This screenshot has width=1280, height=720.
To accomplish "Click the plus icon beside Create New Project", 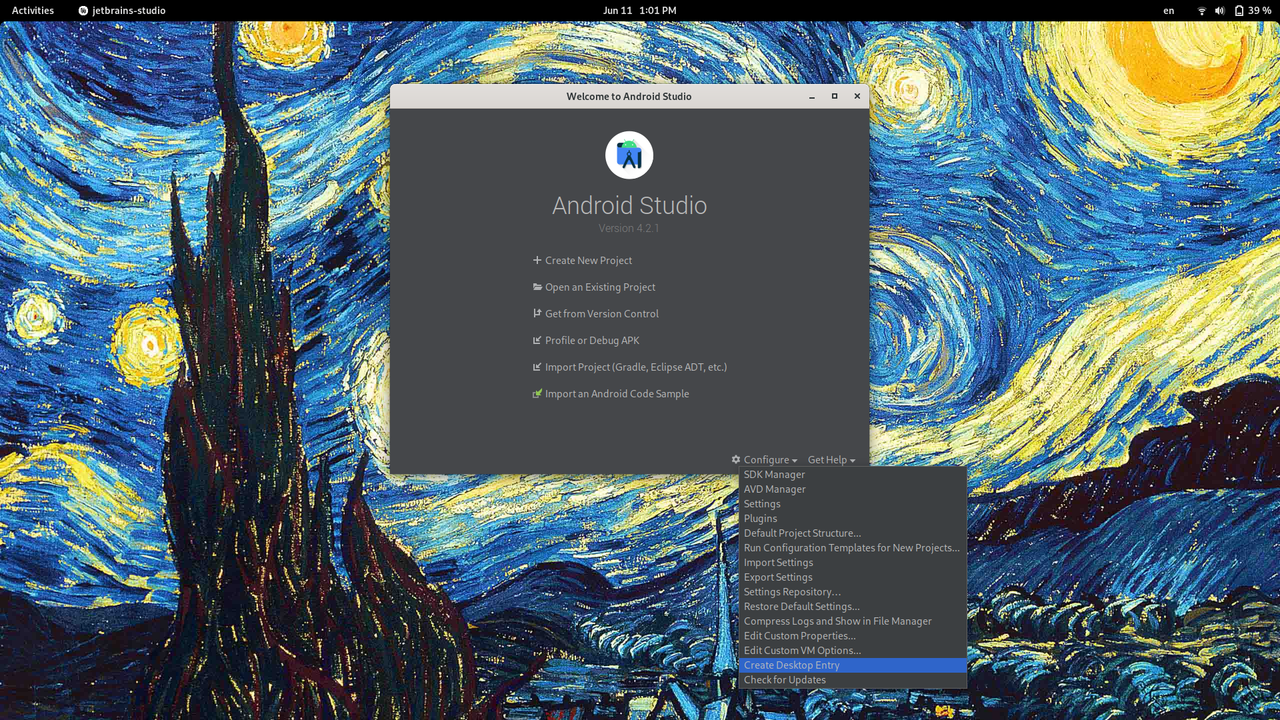I will (537, 260).
